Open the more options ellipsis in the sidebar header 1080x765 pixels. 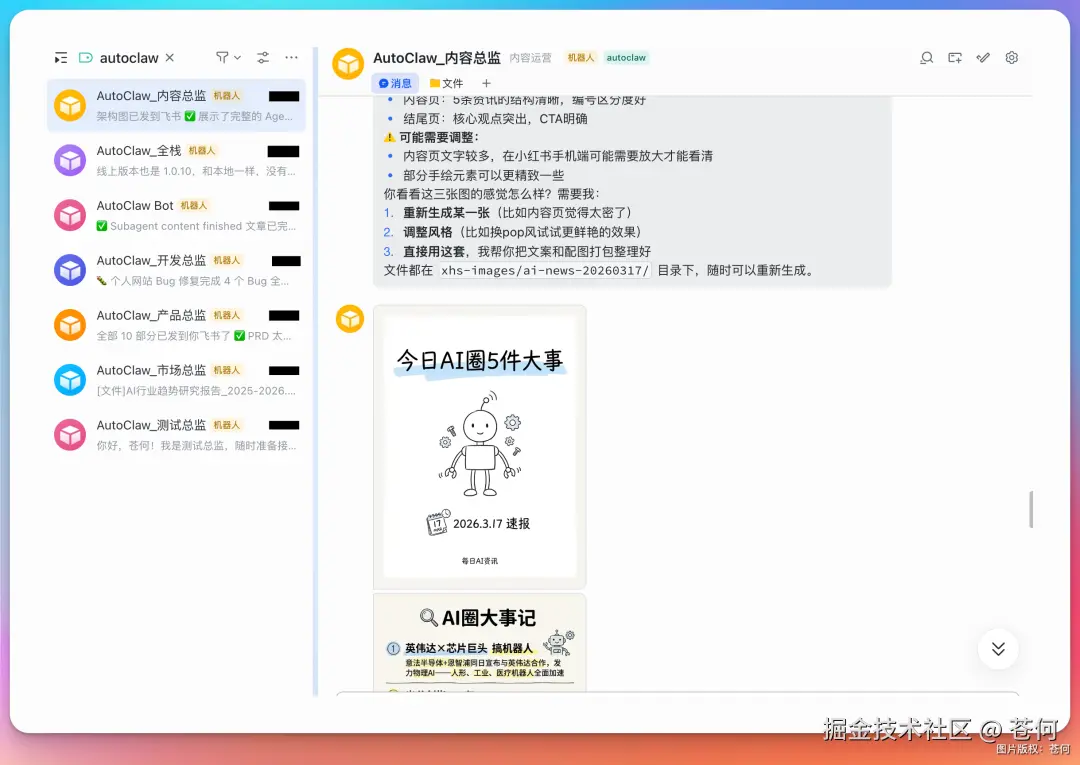pos(291,57)
